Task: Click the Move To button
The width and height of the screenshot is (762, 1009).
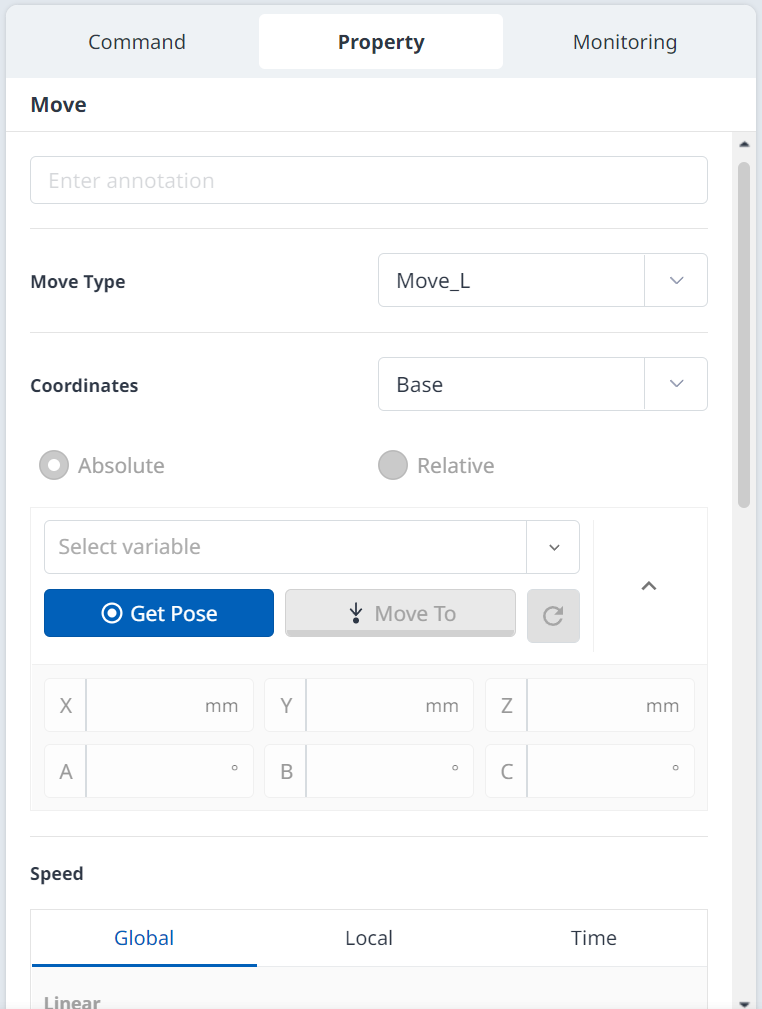Action: pos(400,613)
